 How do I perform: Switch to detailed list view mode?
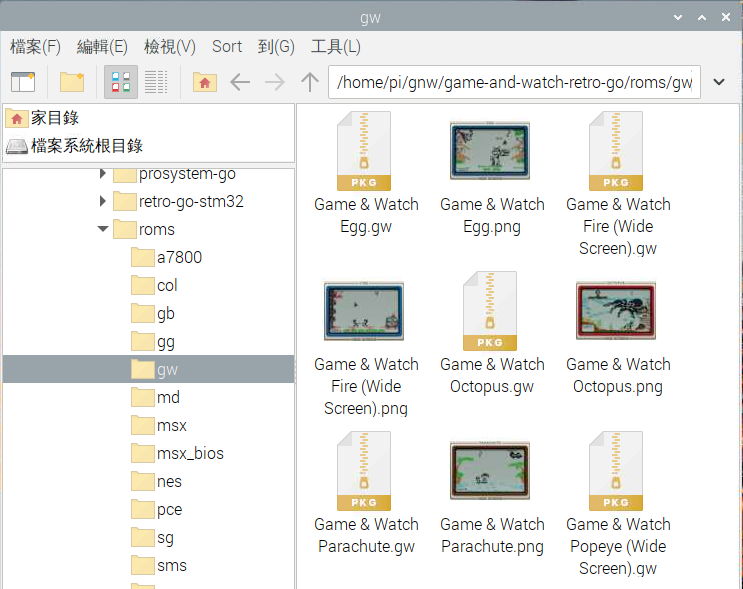click(x=156, y=82)
